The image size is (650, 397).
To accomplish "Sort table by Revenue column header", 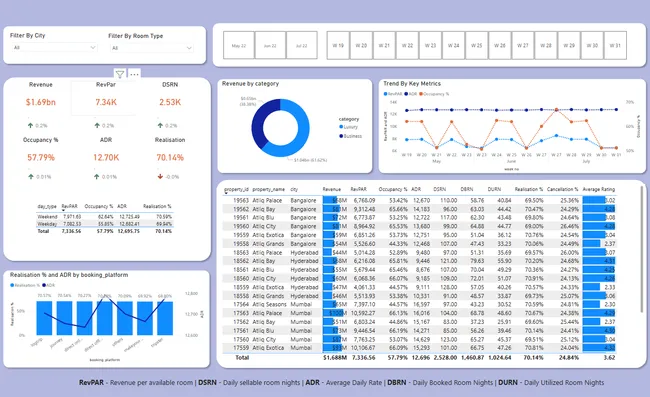I will pyautogui.click(x=332, y=189).
